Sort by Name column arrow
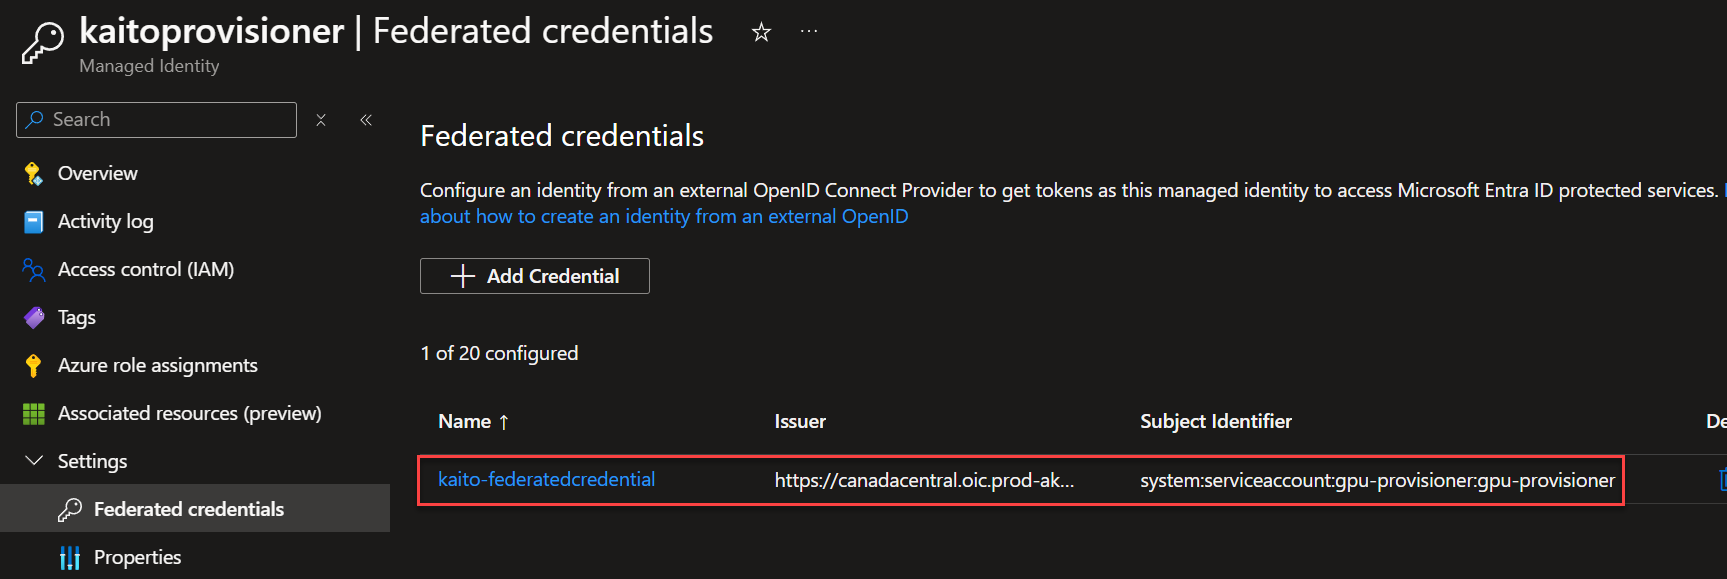 point(504,422)
